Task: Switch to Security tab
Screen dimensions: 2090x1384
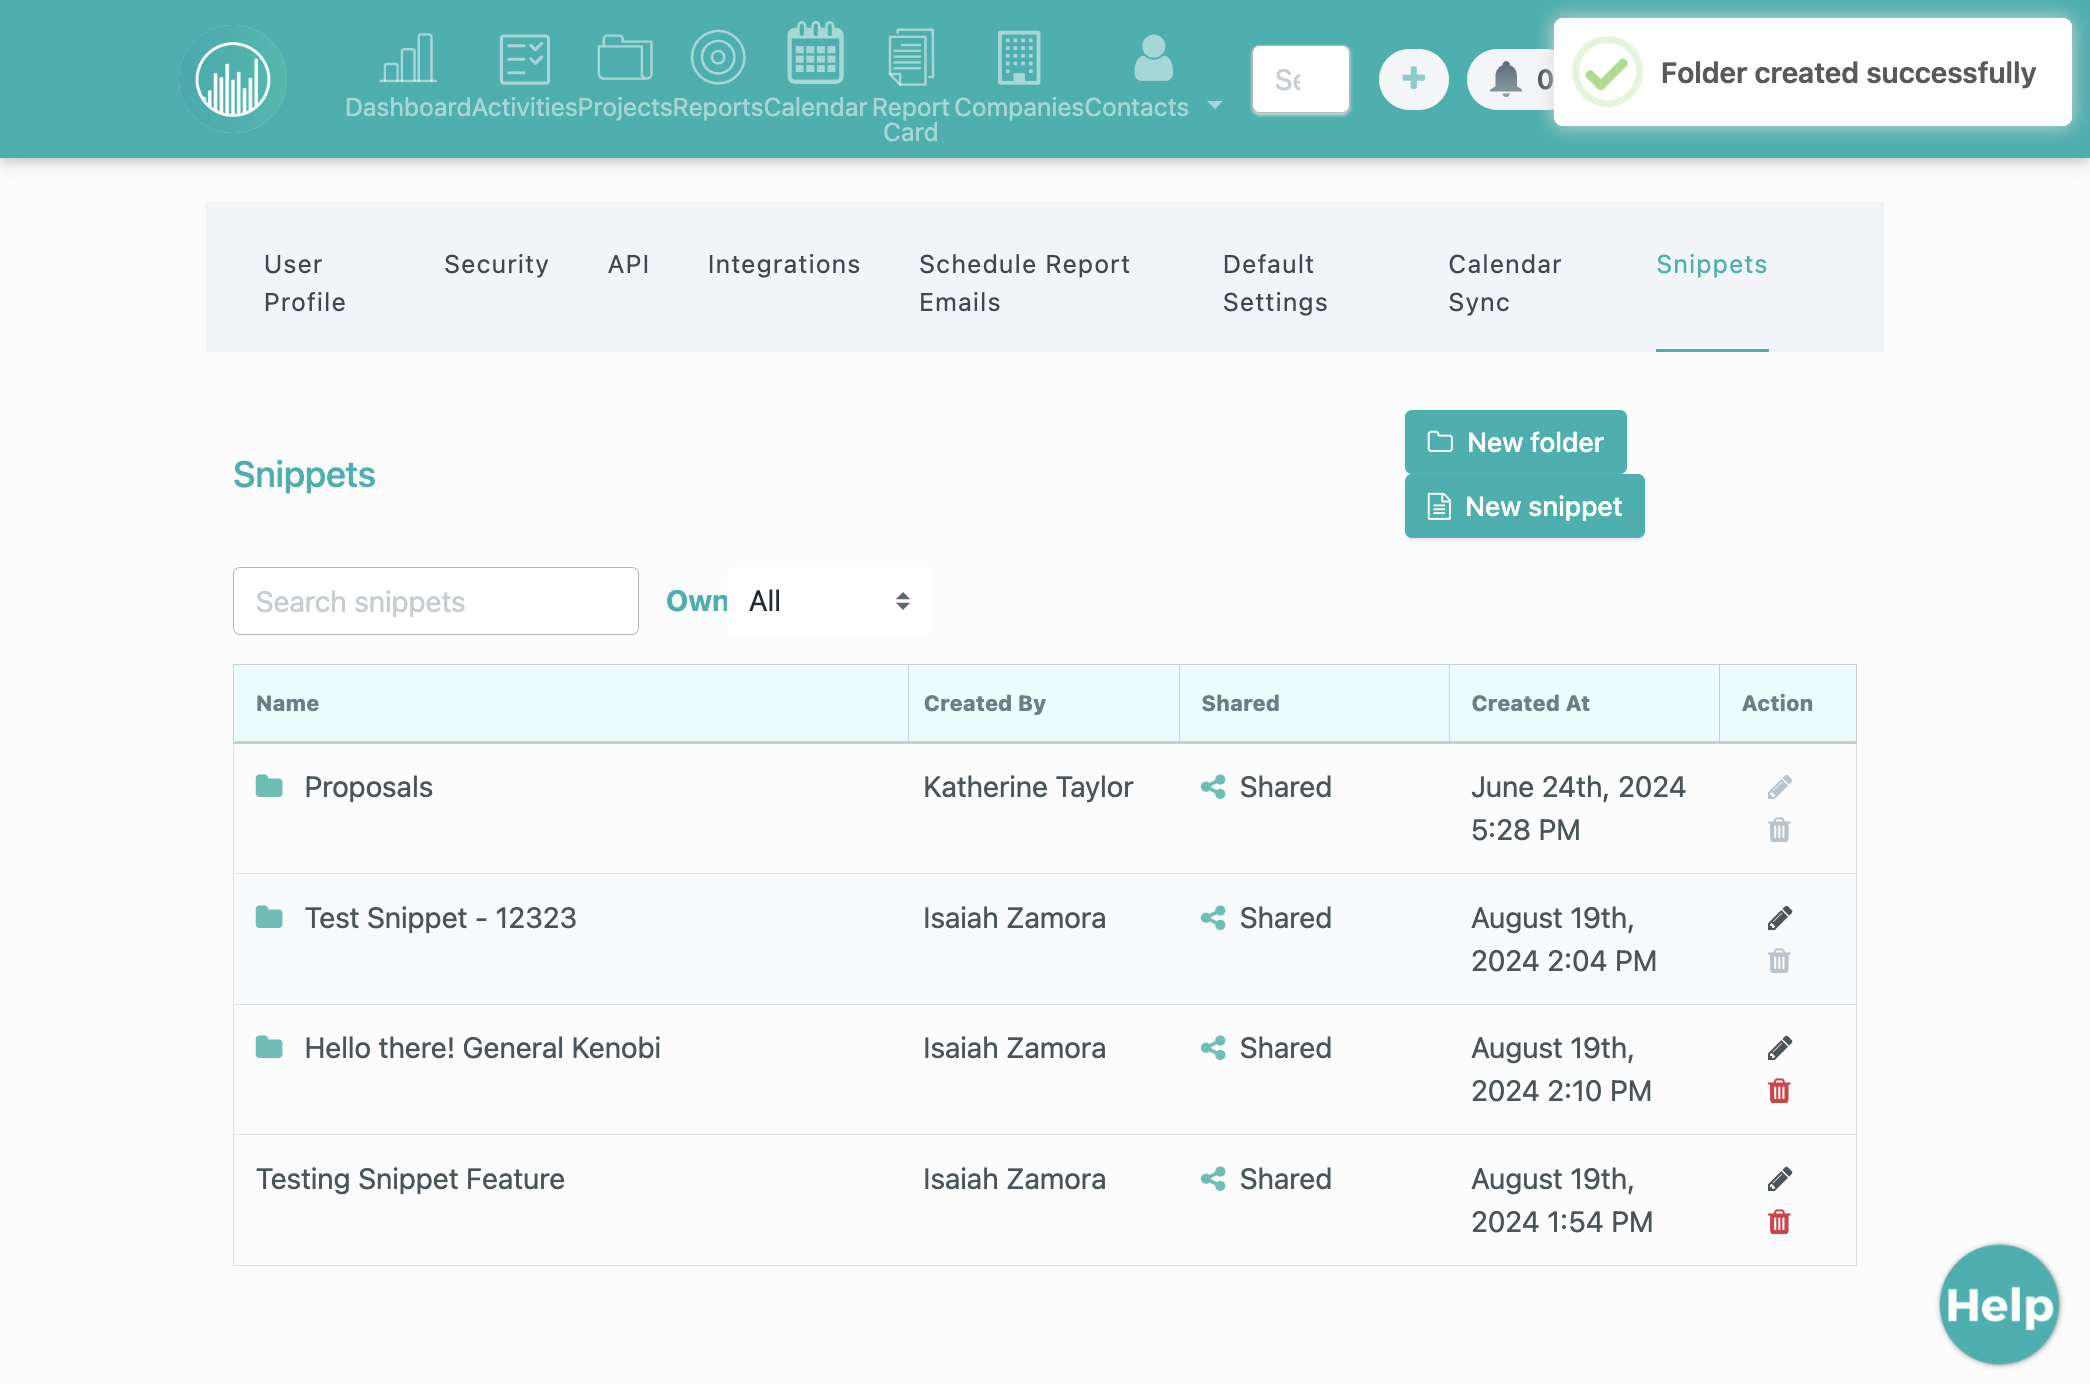Action: (x=496, y=264)
